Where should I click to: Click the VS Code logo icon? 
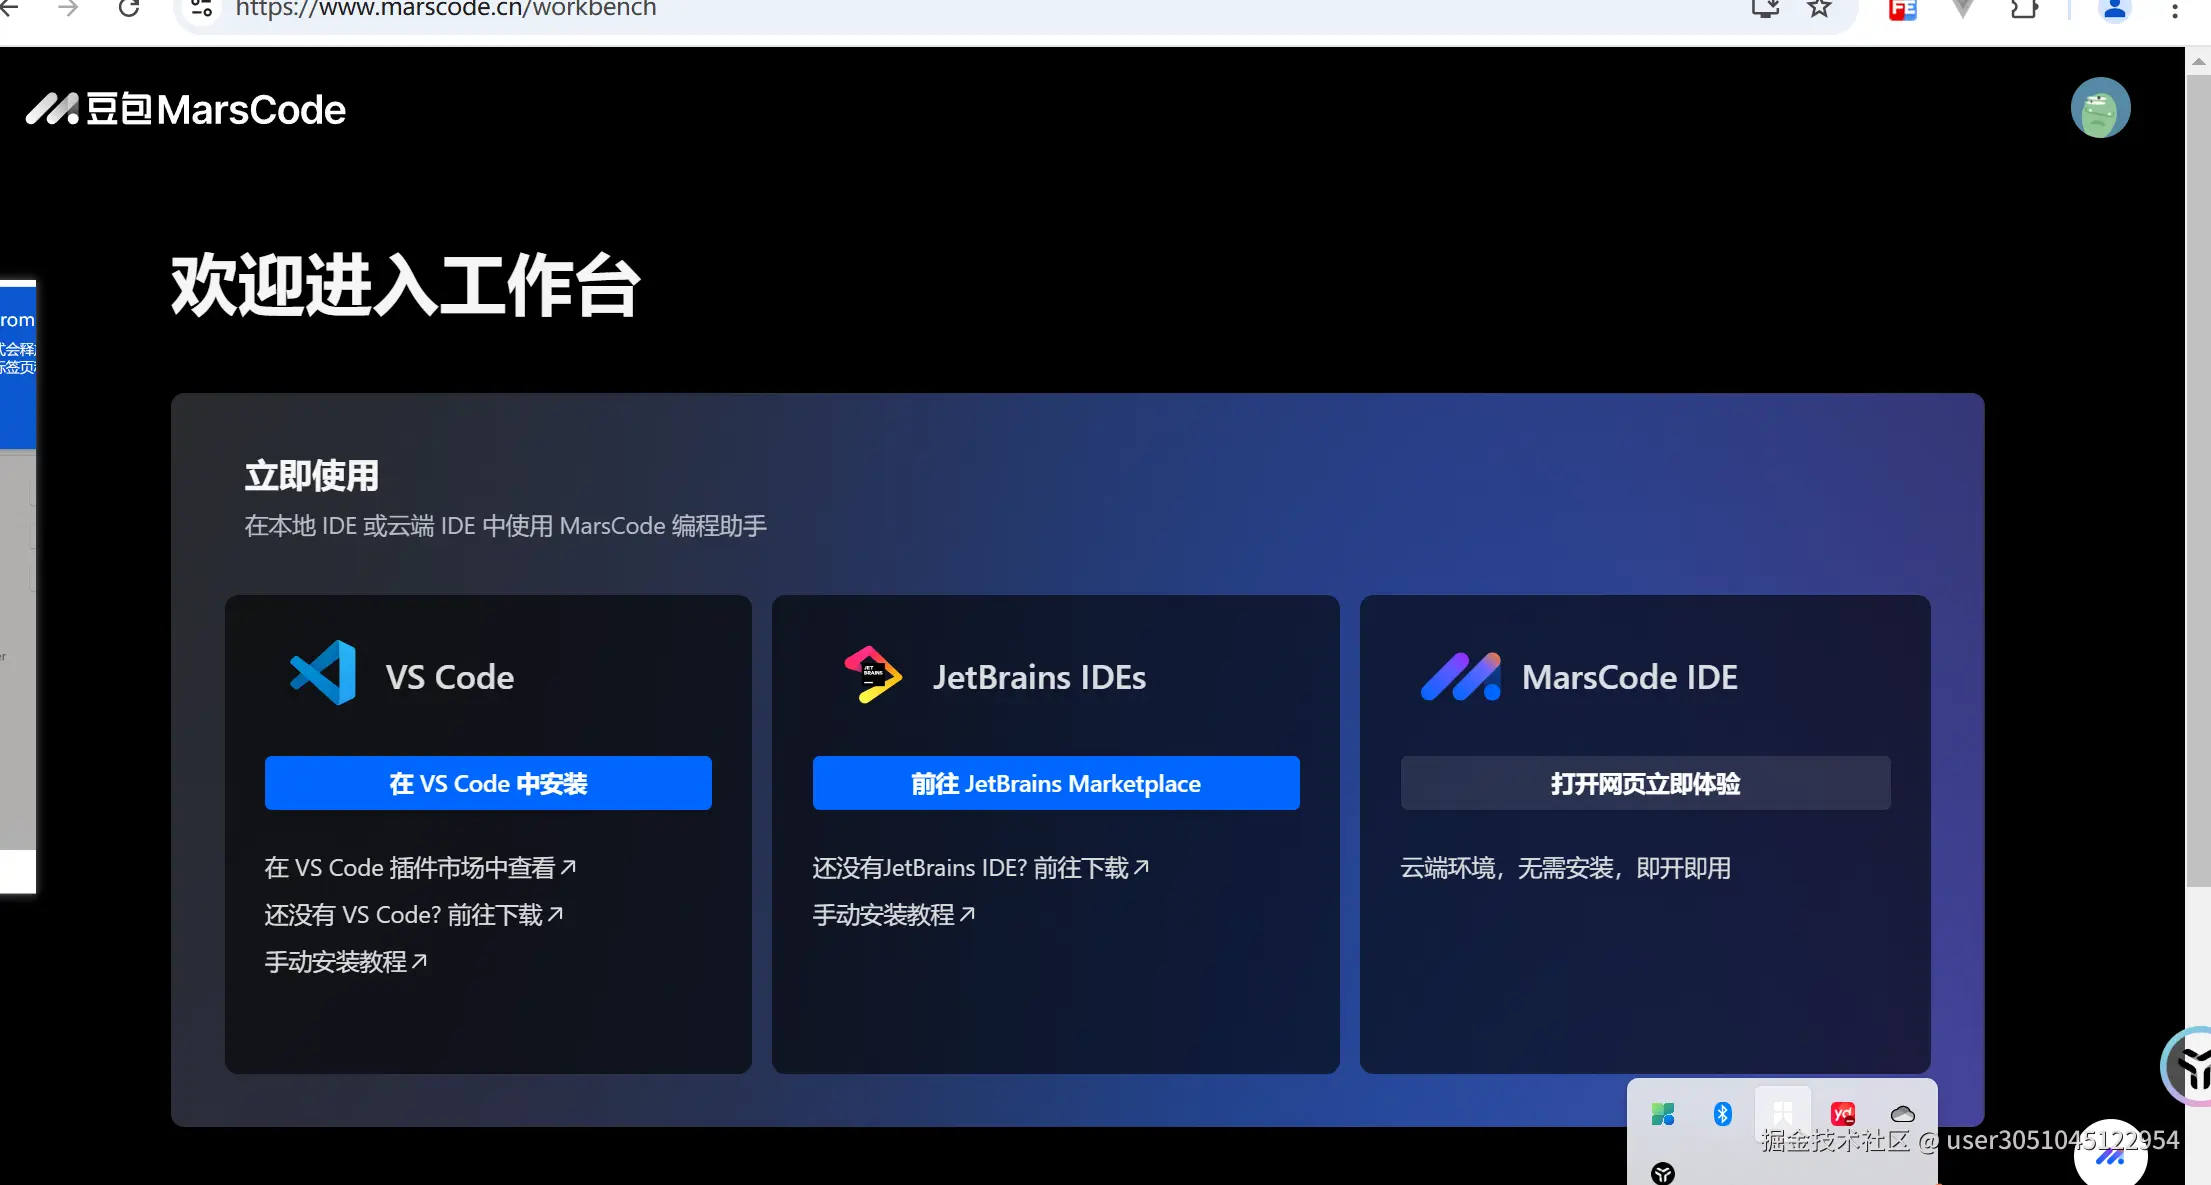click(x=323, y=673)
